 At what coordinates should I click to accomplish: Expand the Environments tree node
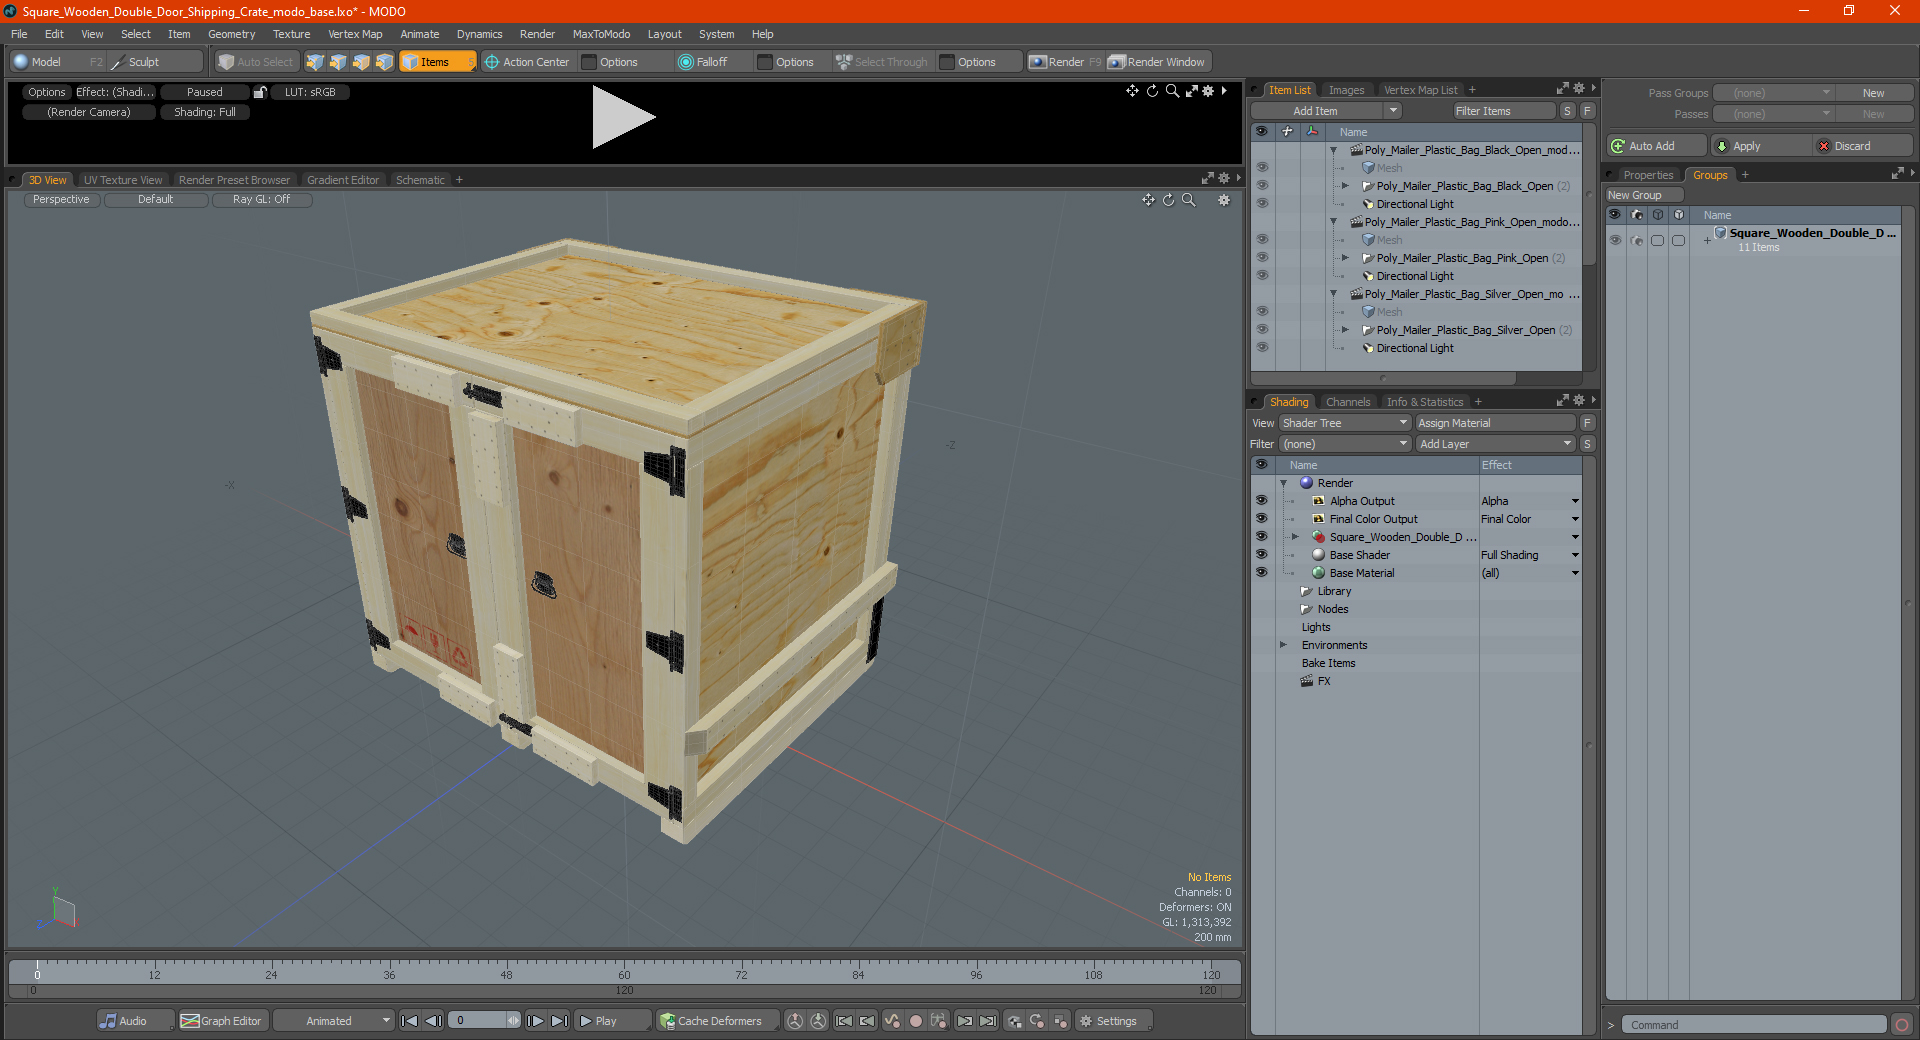tap(1283, 645)
